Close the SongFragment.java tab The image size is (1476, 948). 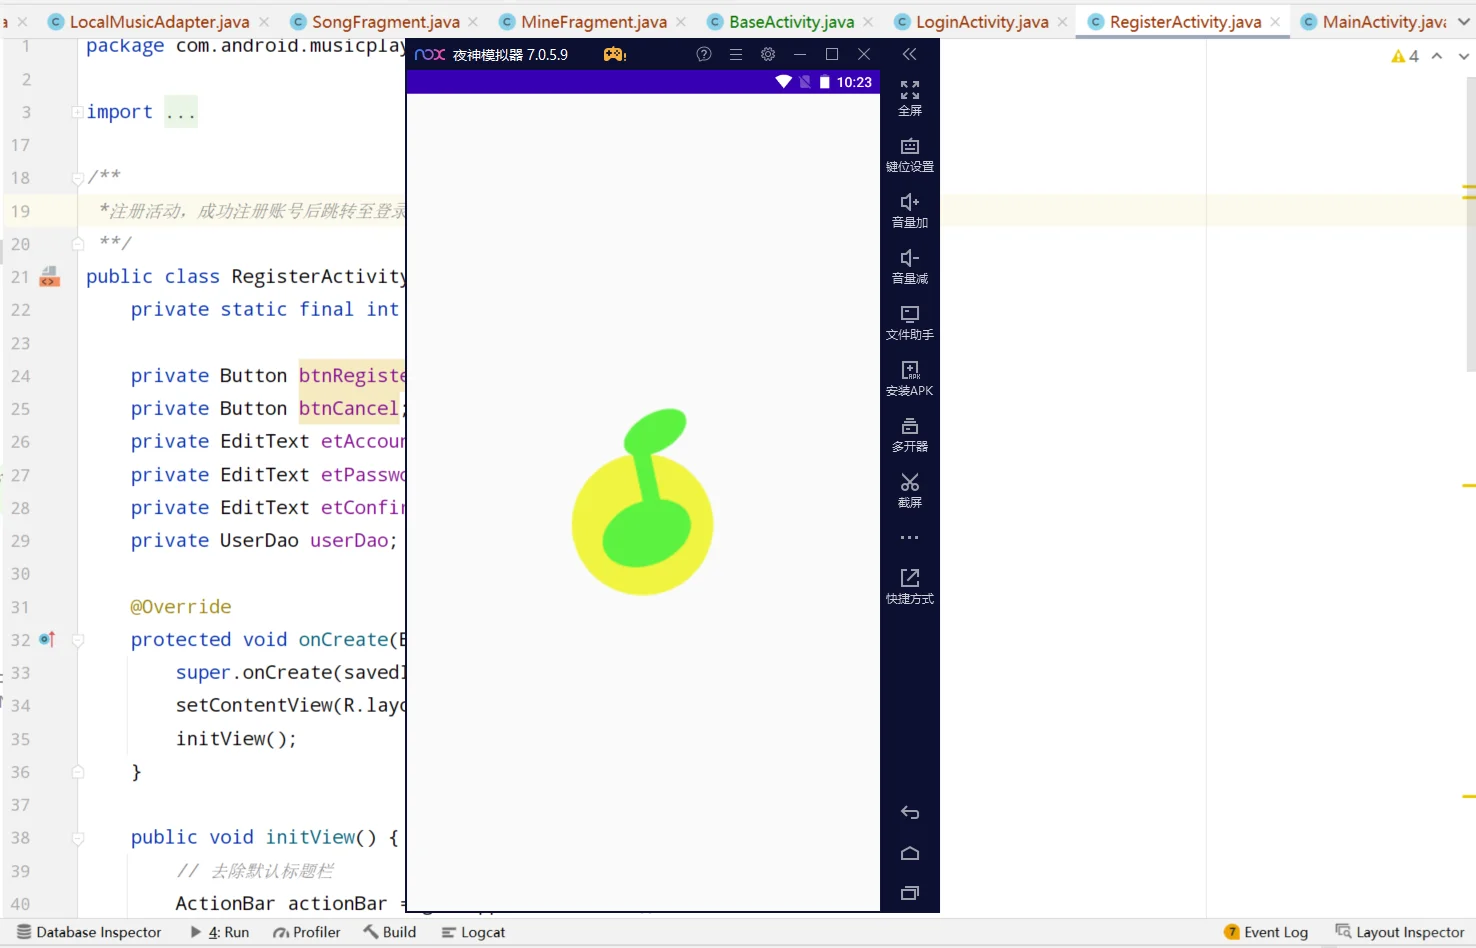click(x=473, y=22)
